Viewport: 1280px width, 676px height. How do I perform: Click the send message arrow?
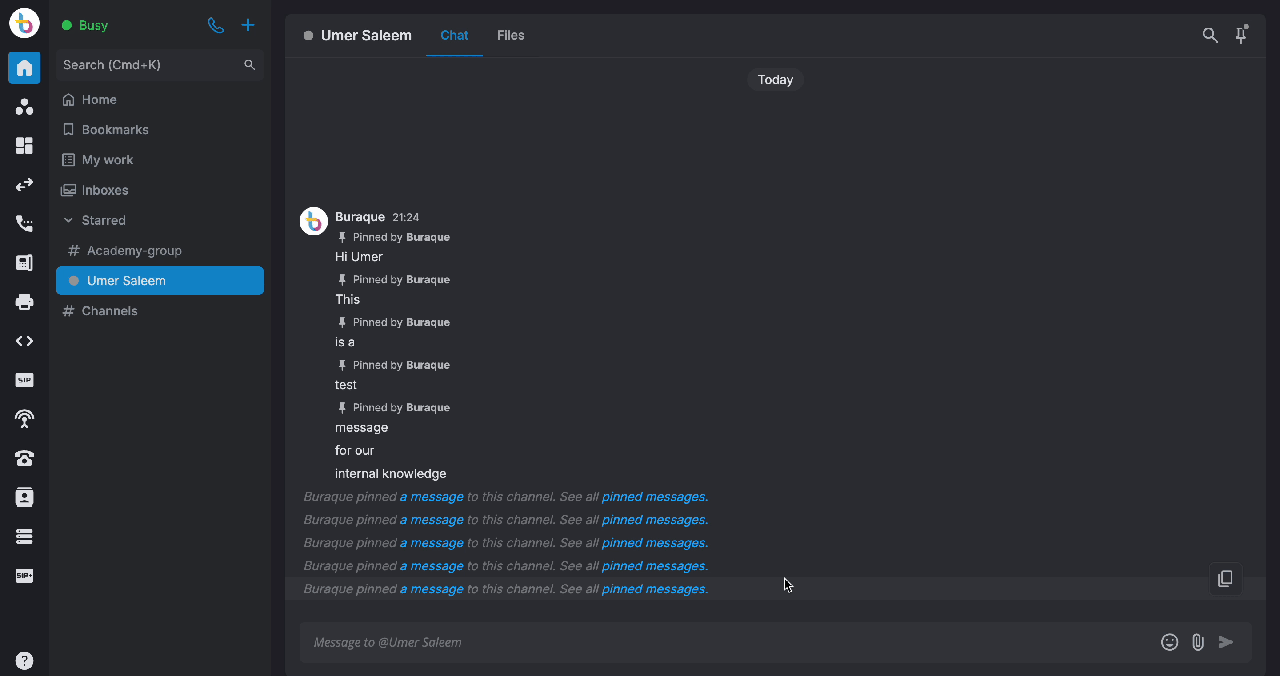tap(1226, 642)
